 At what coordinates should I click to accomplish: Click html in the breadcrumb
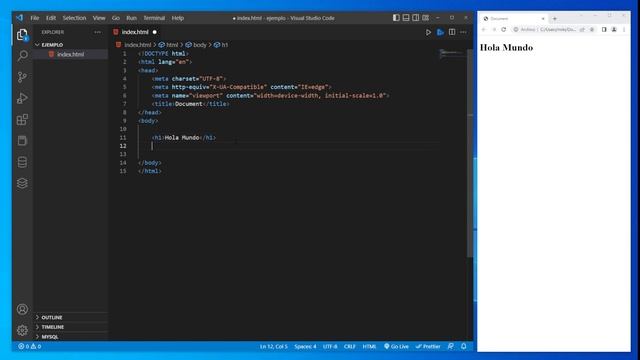(172, 45)
